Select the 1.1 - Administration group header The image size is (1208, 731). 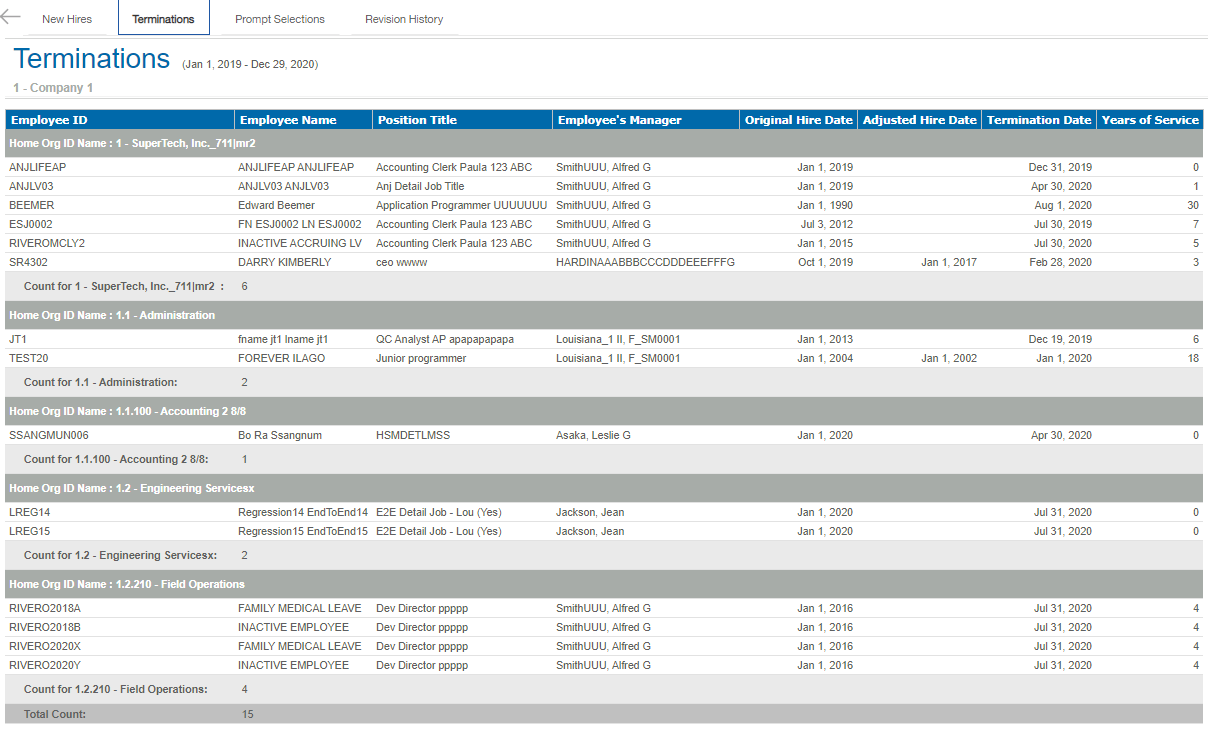tap(112, 315)
